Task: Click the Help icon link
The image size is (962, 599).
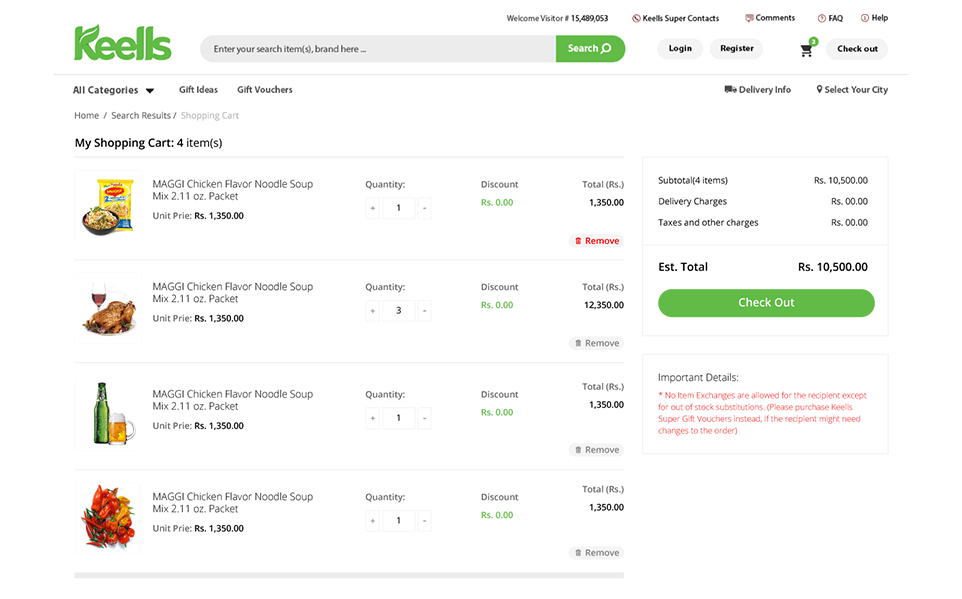Action: coord(873,18)
